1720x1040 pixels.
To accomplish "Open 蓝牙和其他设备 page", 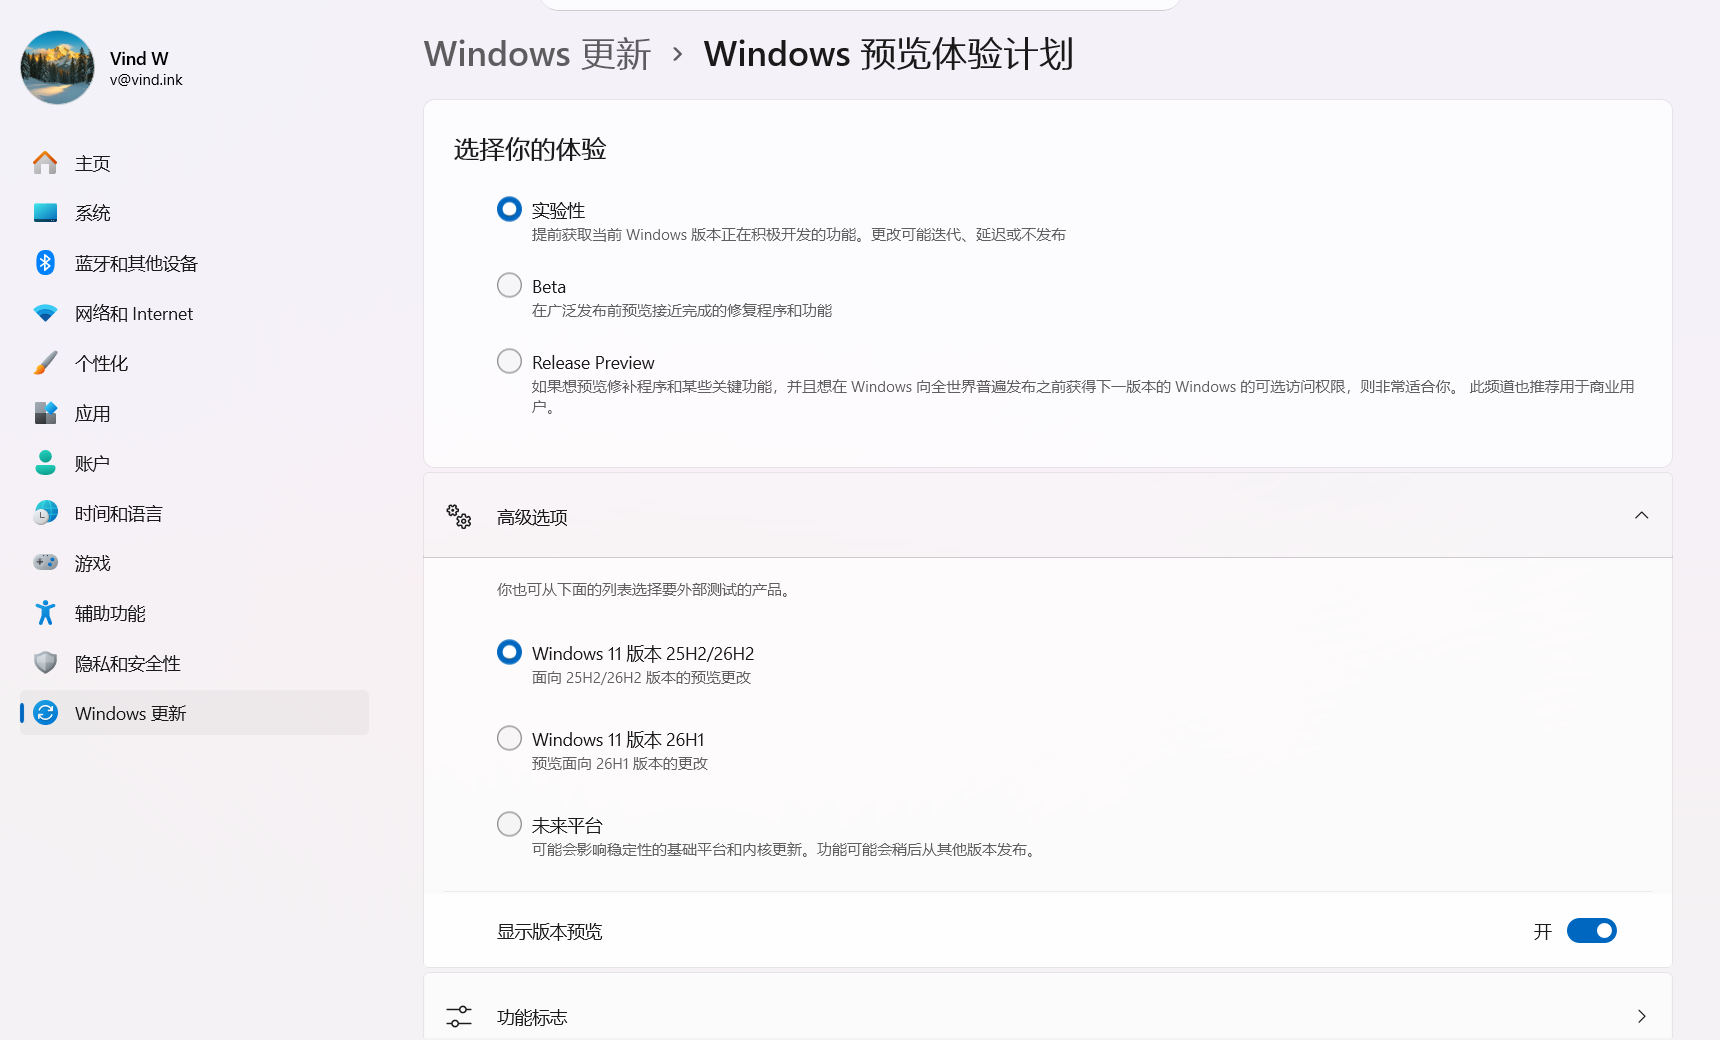I will click(194, 263).
